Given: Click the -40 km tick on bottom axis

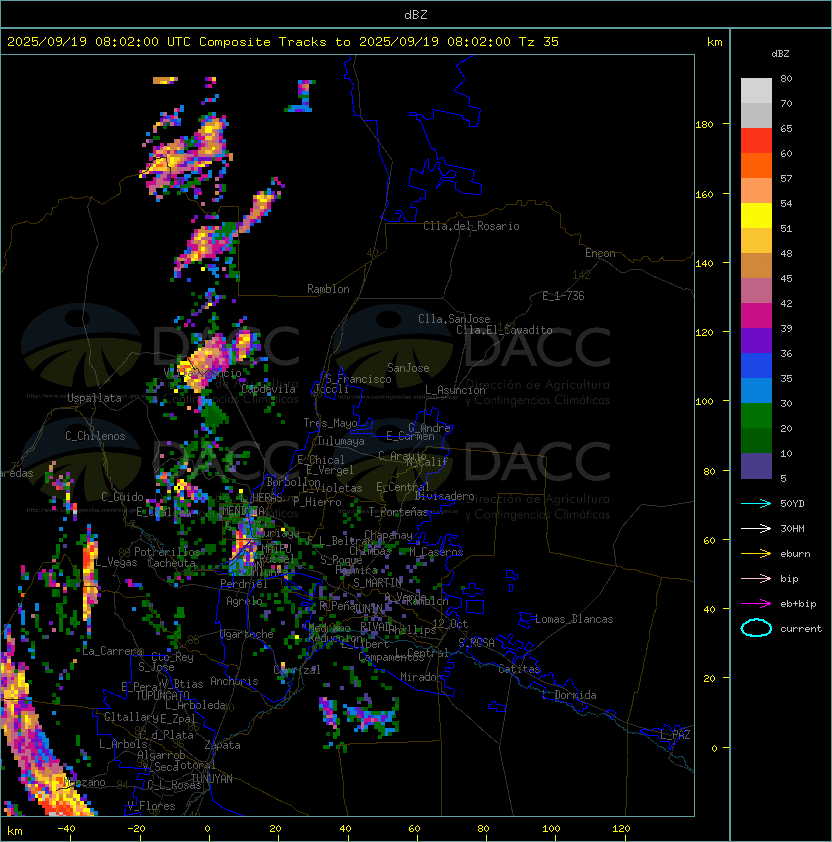Looking at the screenshot, I should tap(66, 829).
